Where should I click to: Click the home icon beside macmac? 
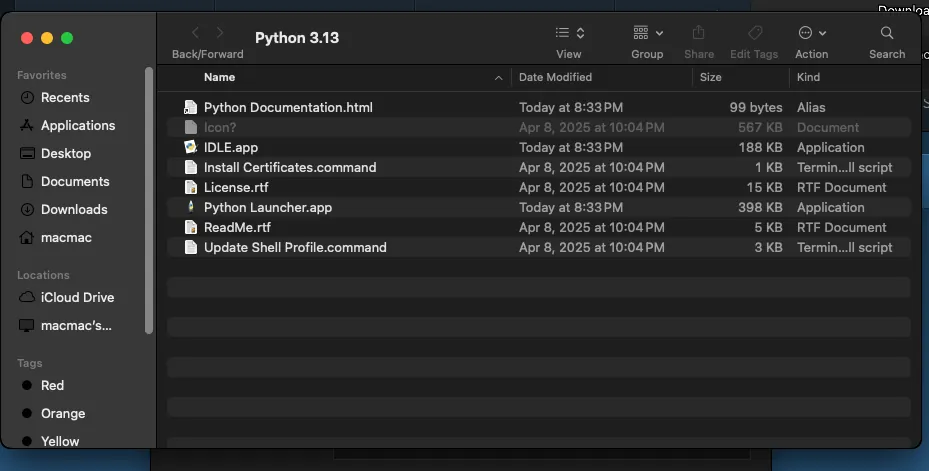tap(27, 238)
